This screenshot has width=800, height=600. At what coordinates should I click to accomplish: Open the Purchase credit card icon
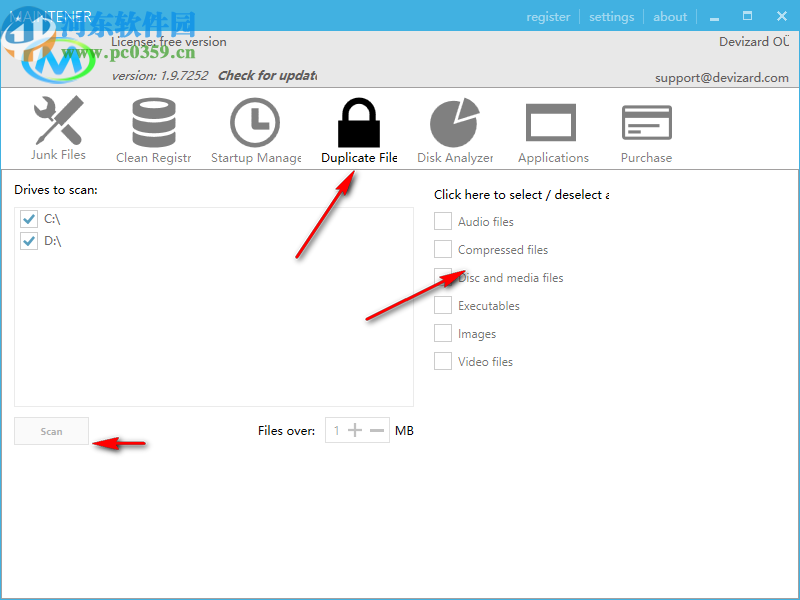tap(646, 122)
